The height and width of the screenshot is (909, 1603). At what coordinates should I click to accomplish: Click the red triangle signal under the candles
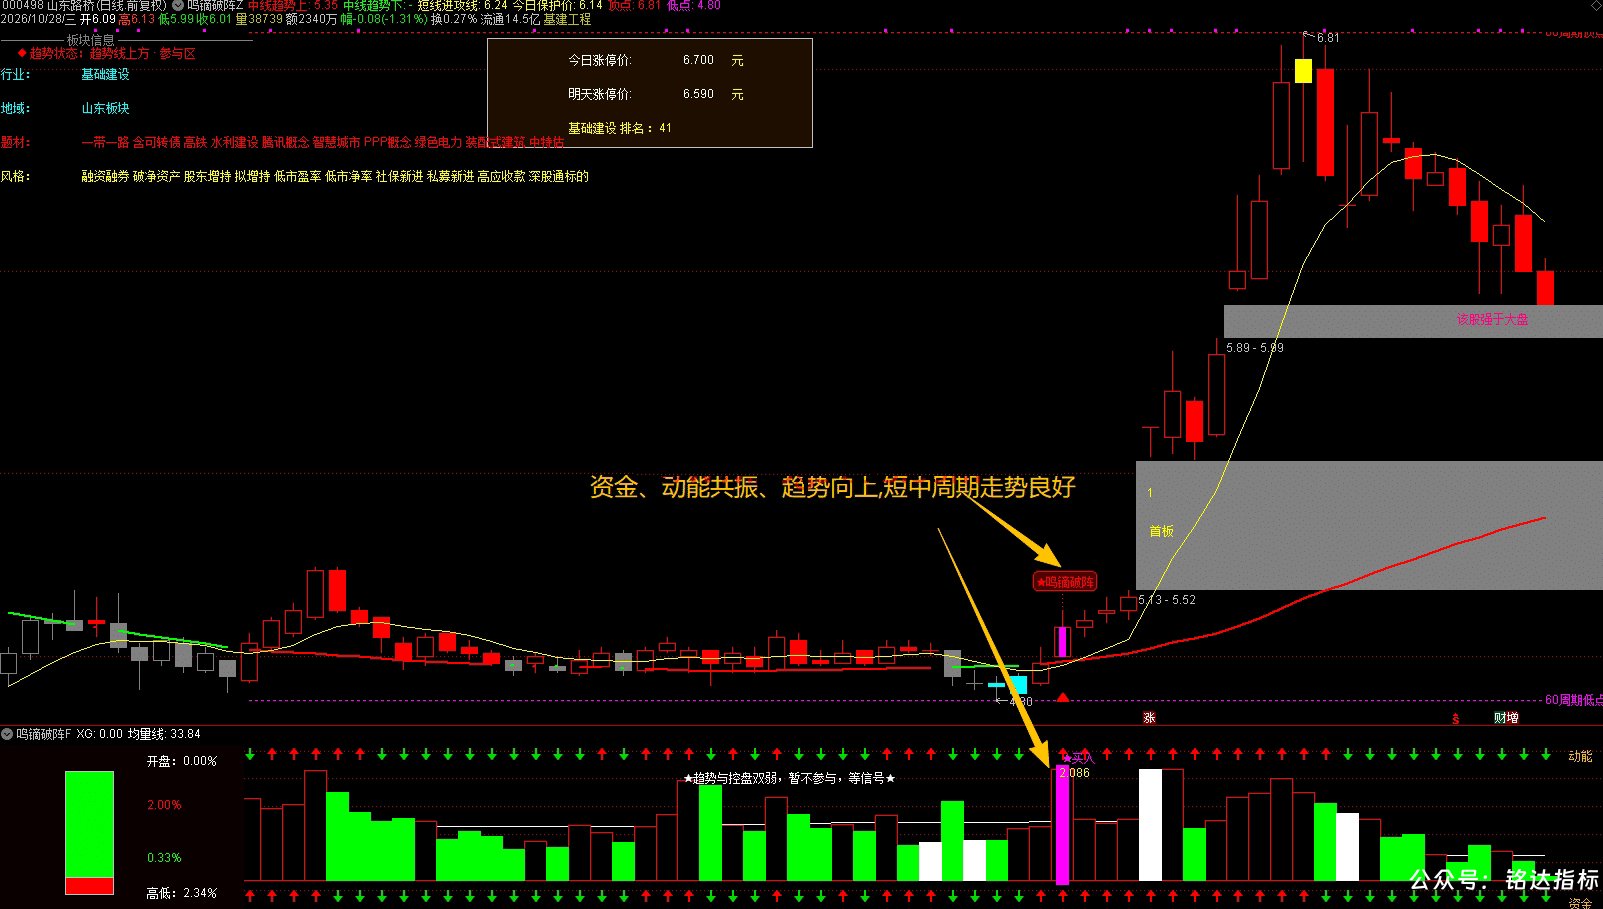pyautogui.click(x=1063, y=697)
